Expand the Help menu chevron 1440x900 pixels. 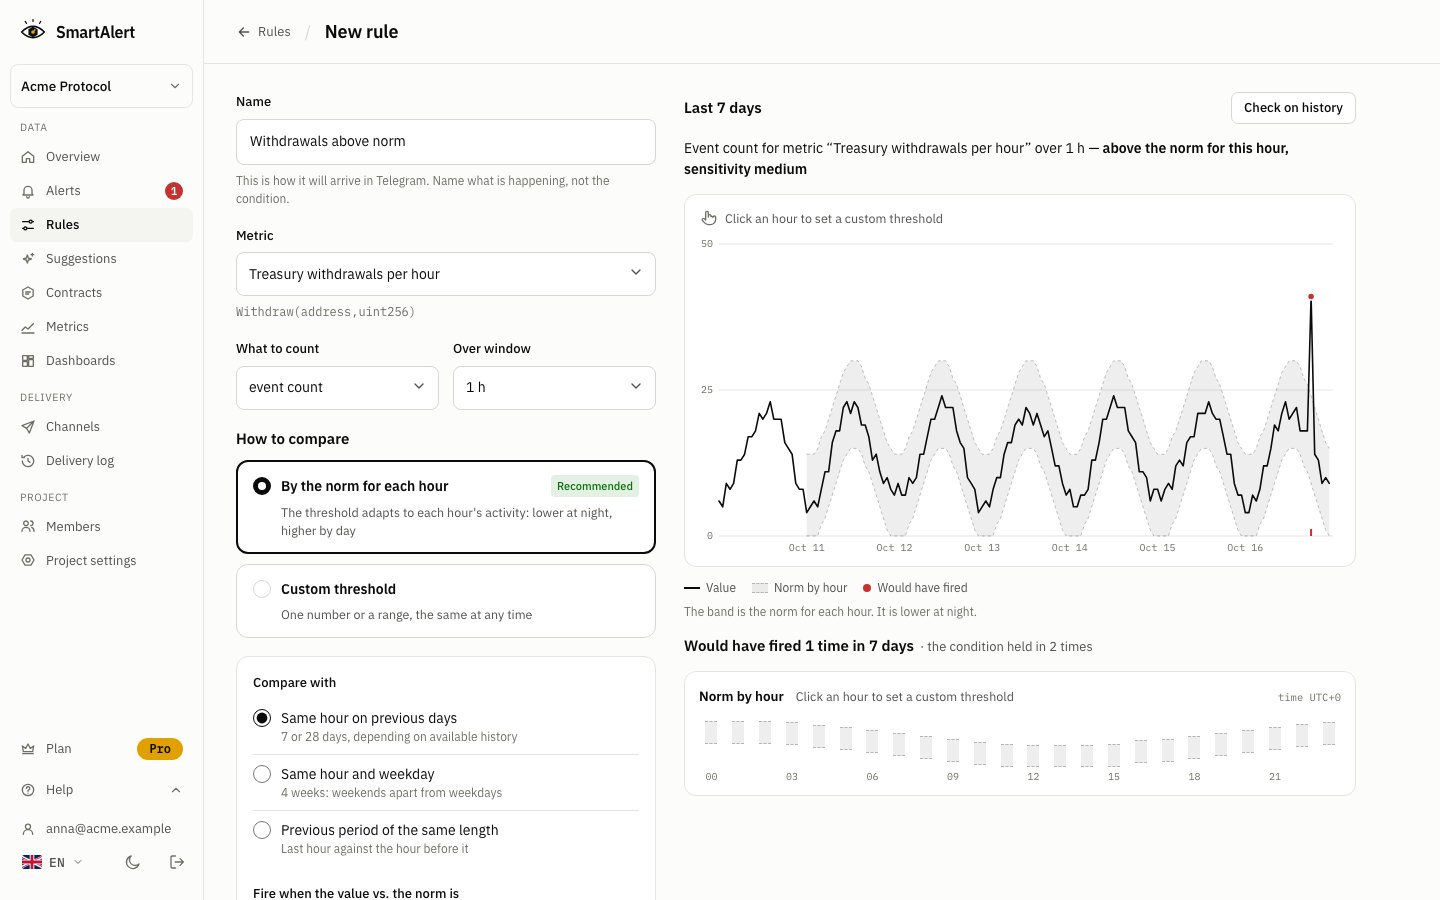(176, 790)
